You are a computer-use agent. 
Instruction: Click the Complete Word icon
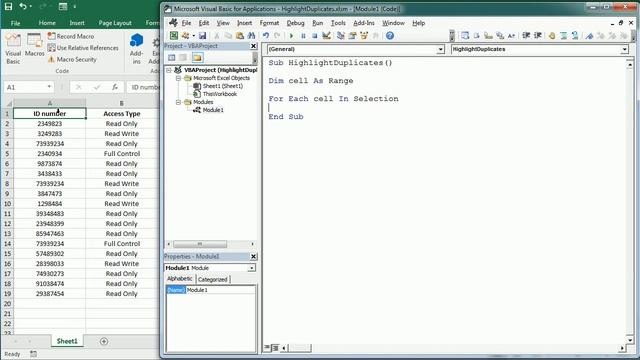(x=511, y=36)
